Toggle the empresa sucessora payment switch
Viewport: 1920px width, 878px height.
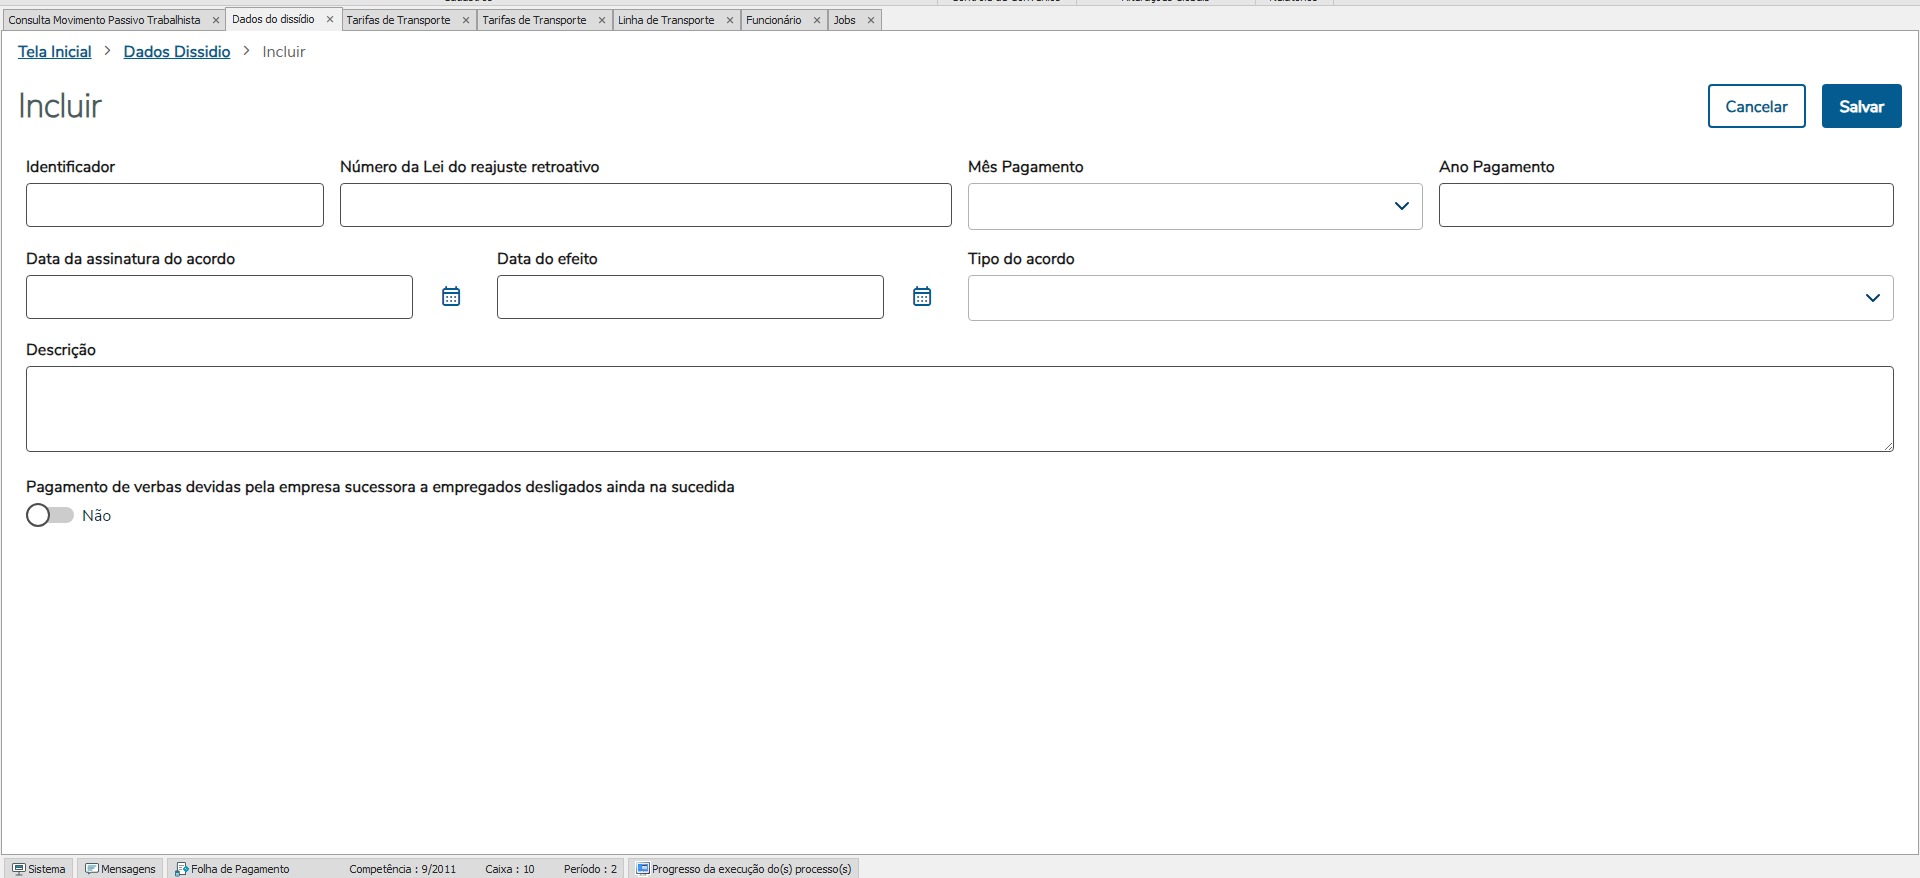[x=50, y=515]
